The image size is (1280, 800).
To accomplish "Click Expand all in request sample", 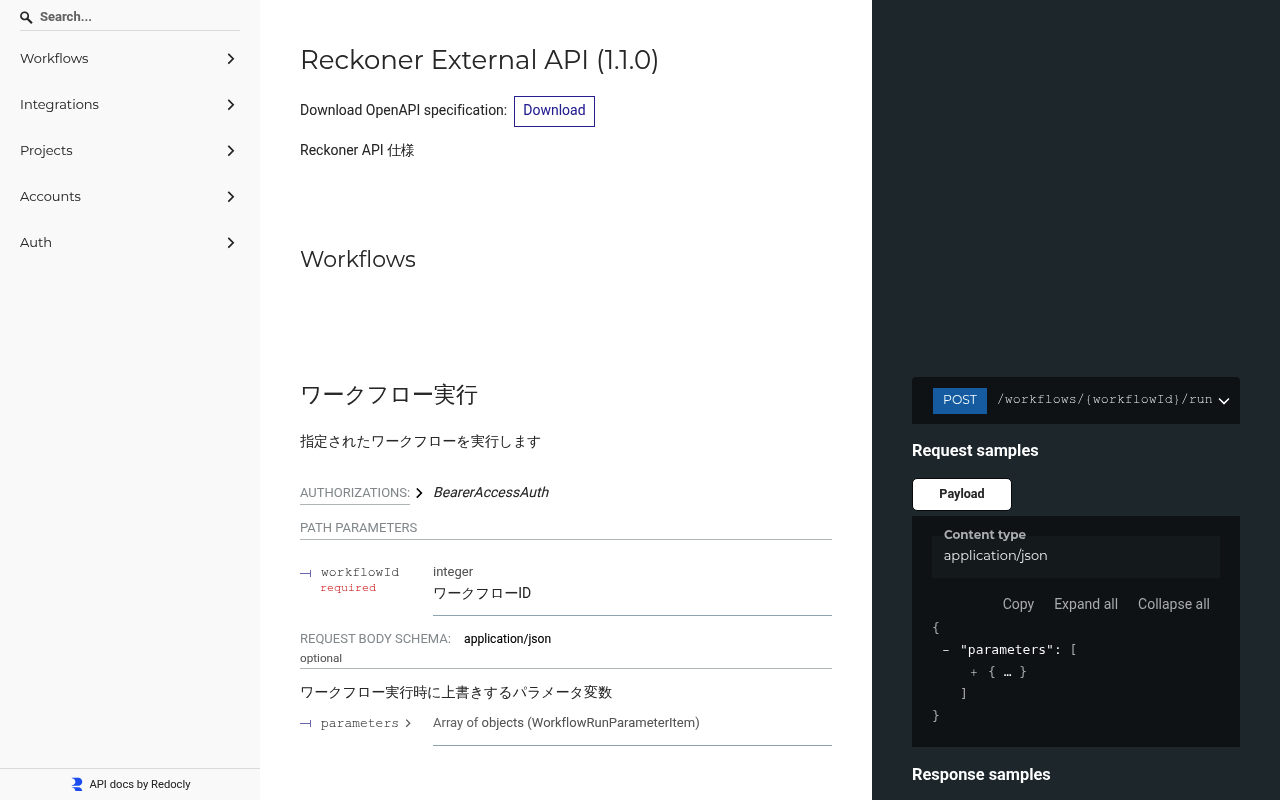I will click(1086, 604).
